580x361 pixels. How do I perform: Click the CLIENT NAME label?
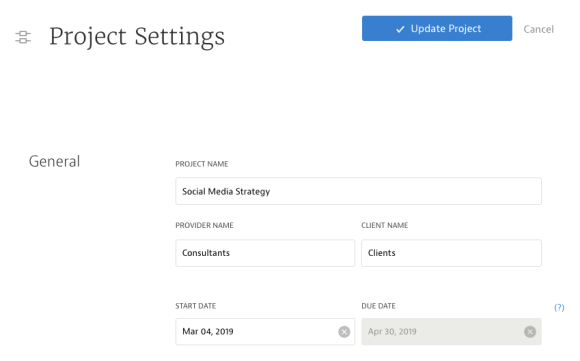click(385, 225)
